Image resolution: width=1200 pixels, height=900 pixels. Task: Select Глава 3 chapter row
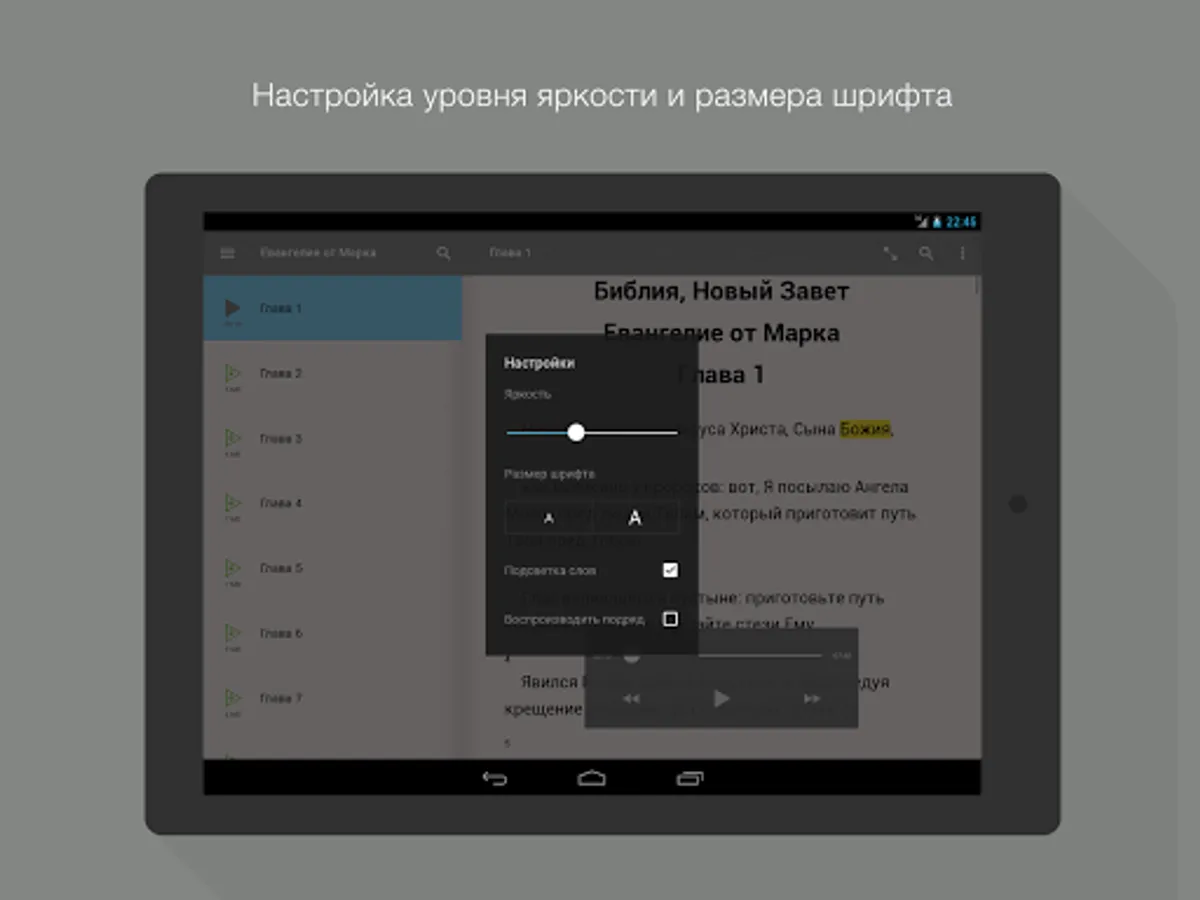point(333,439)
